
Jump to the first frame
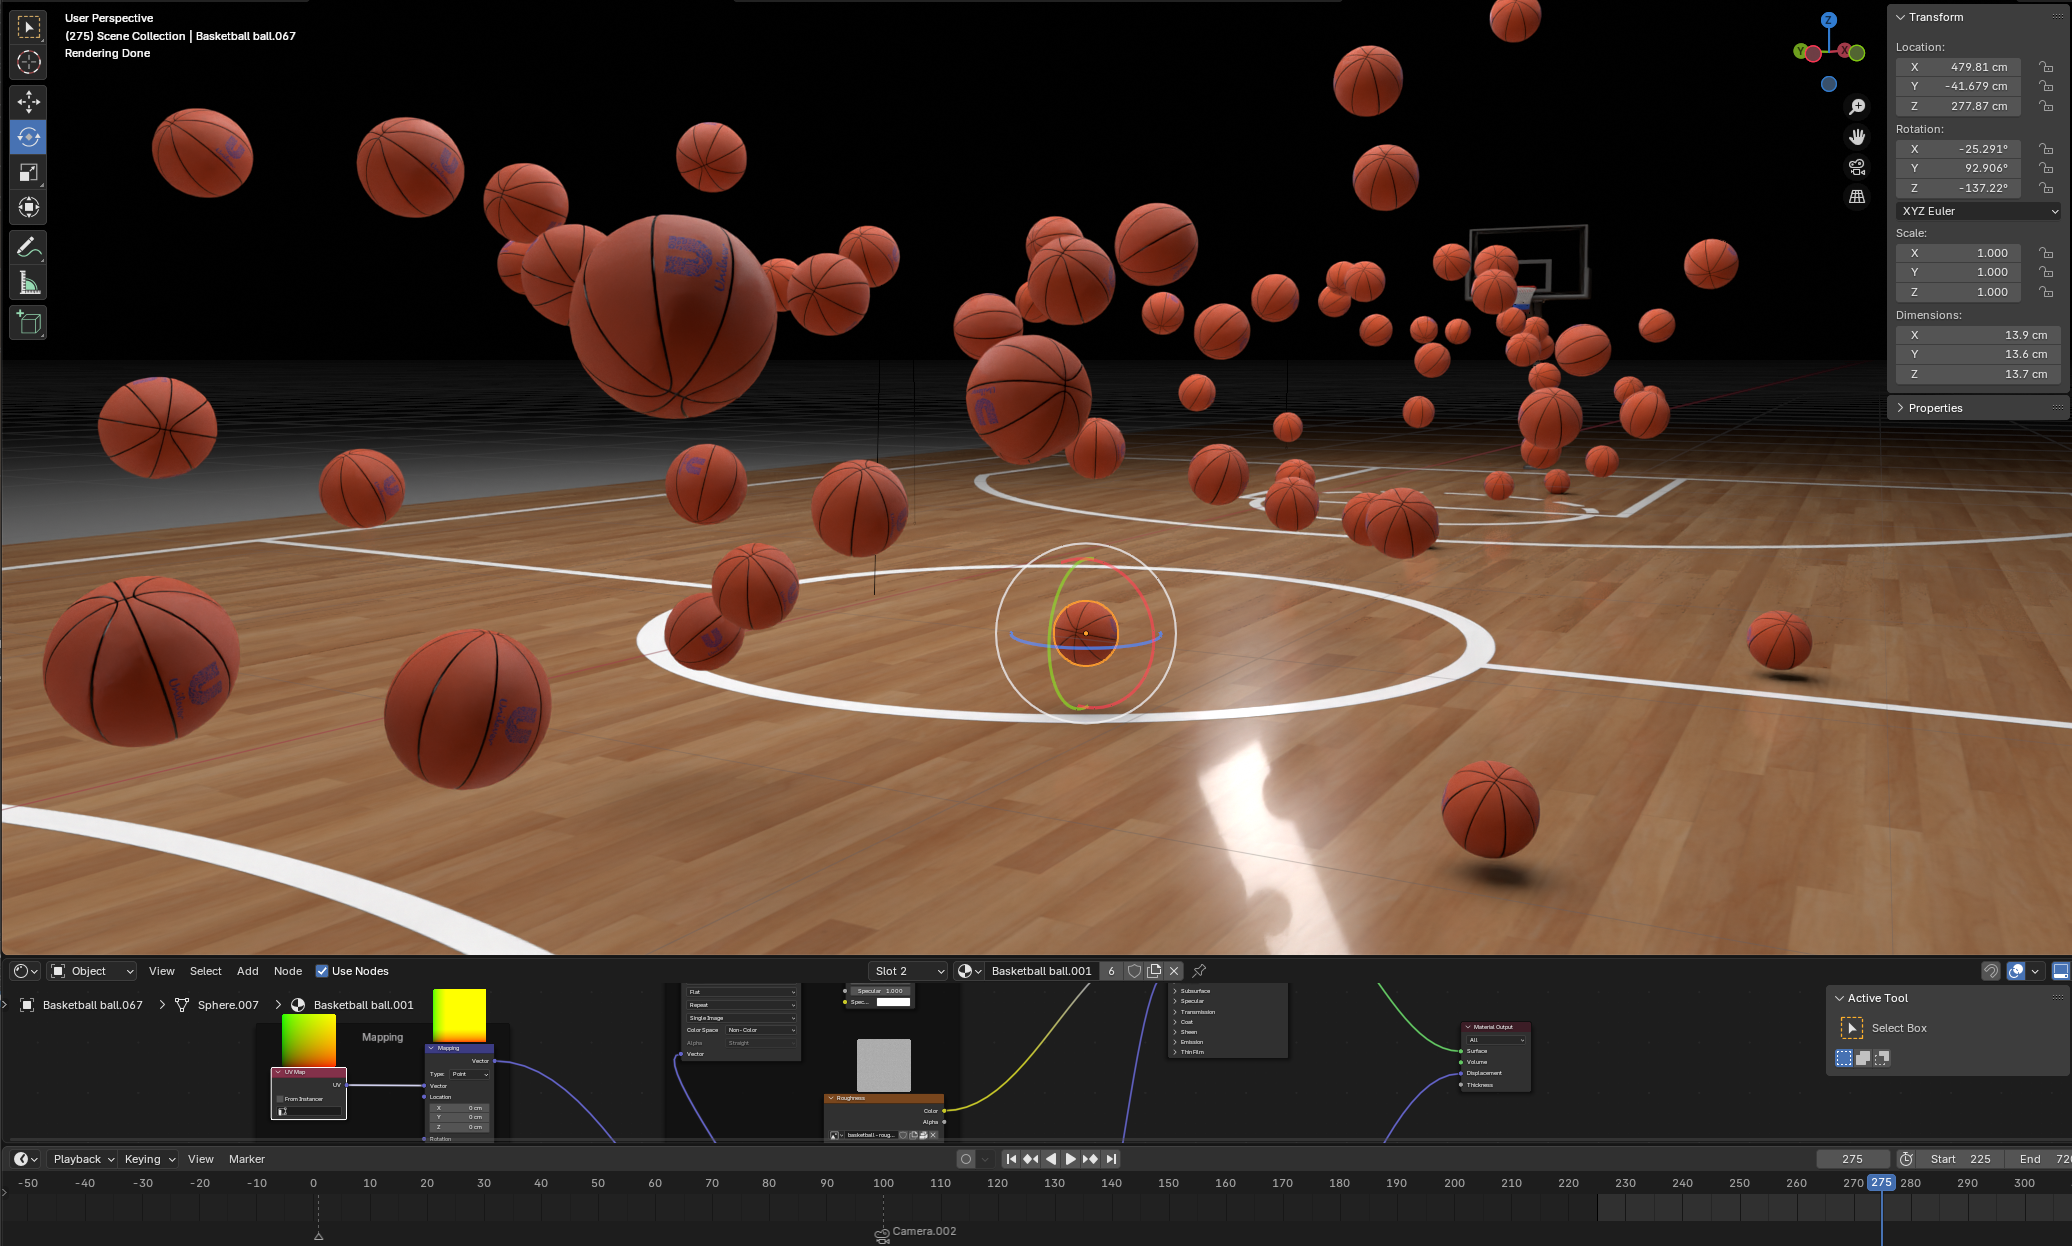click(1011, 1159)
